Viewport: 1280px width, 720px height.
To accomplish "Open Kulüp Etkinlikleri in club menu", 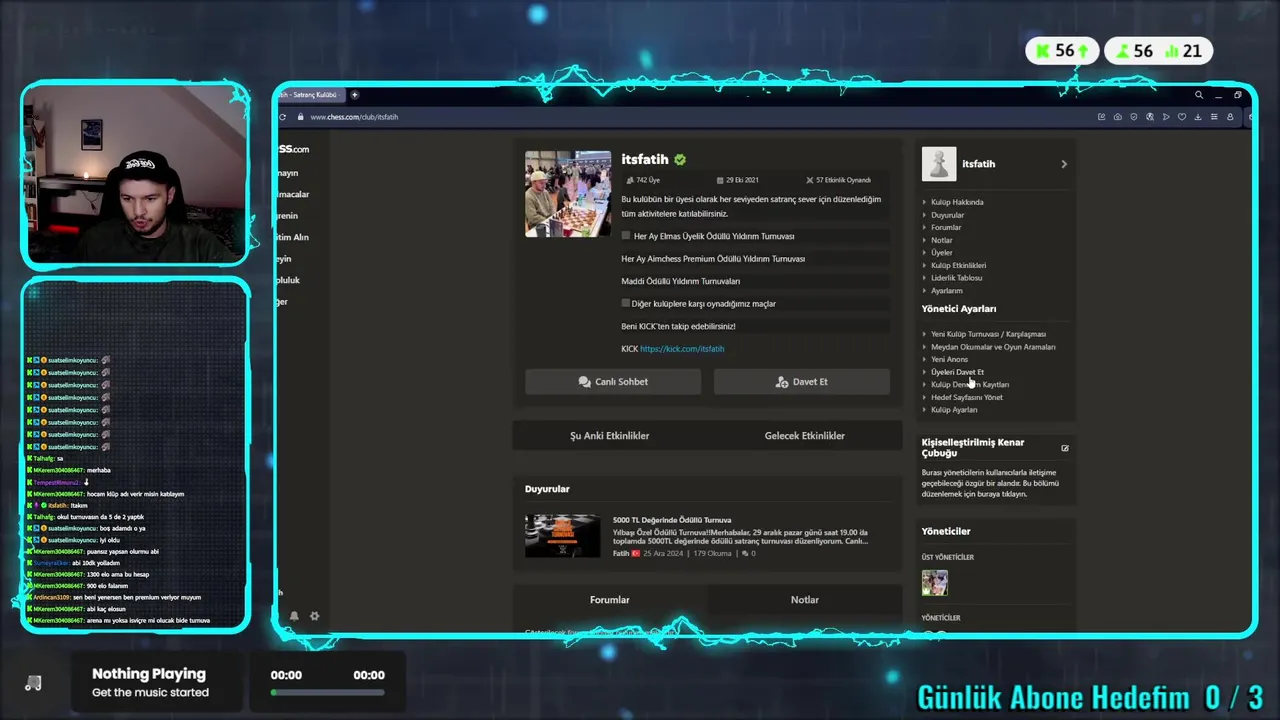I will point(958,265).
